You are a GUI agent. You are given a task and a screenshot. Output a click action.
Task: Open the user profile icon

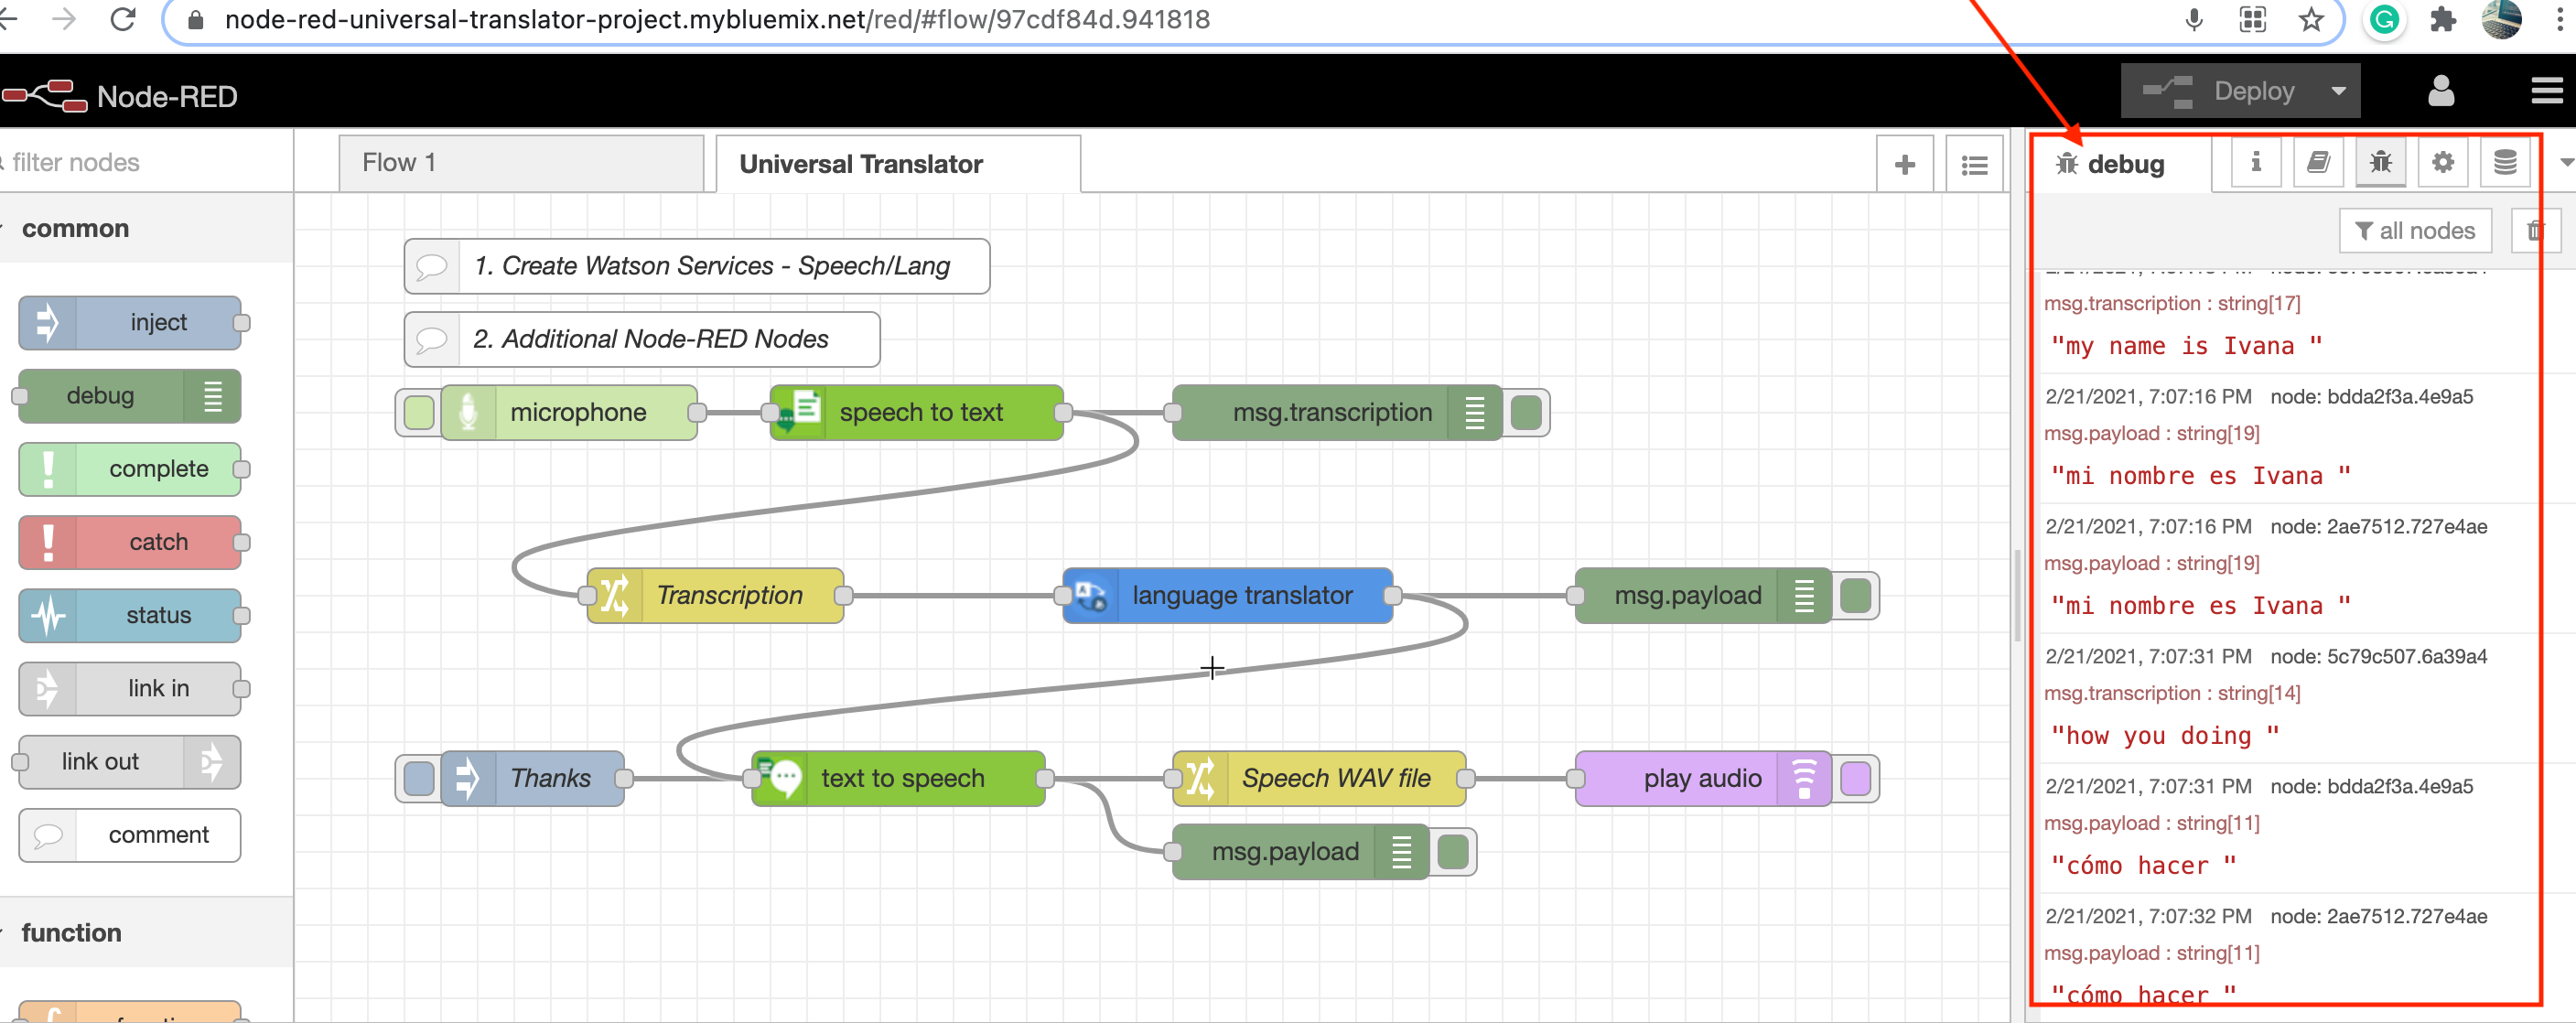(x=2440, y=92)
